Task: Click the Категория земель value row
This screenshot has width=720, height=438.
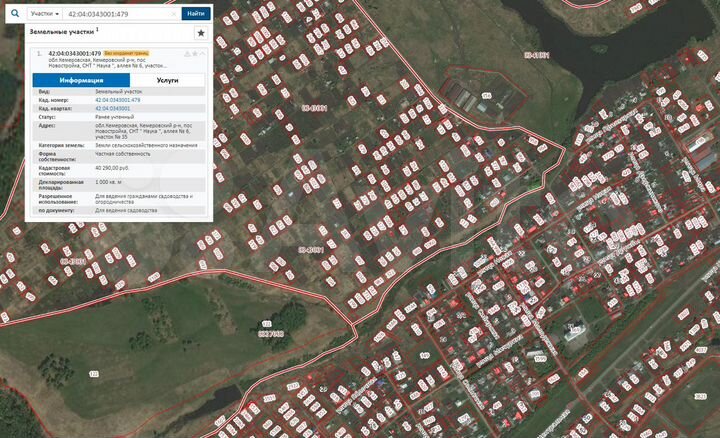Action: click(146, 145)
